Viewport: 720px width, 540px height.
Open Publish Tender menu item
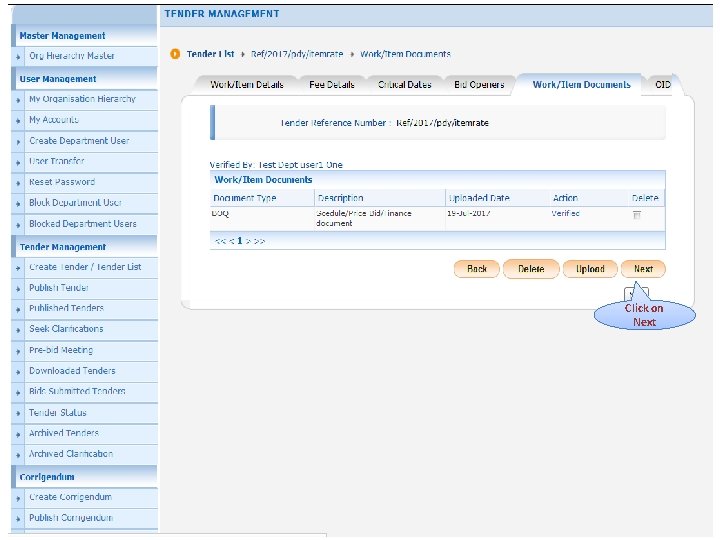pos(59,288)
